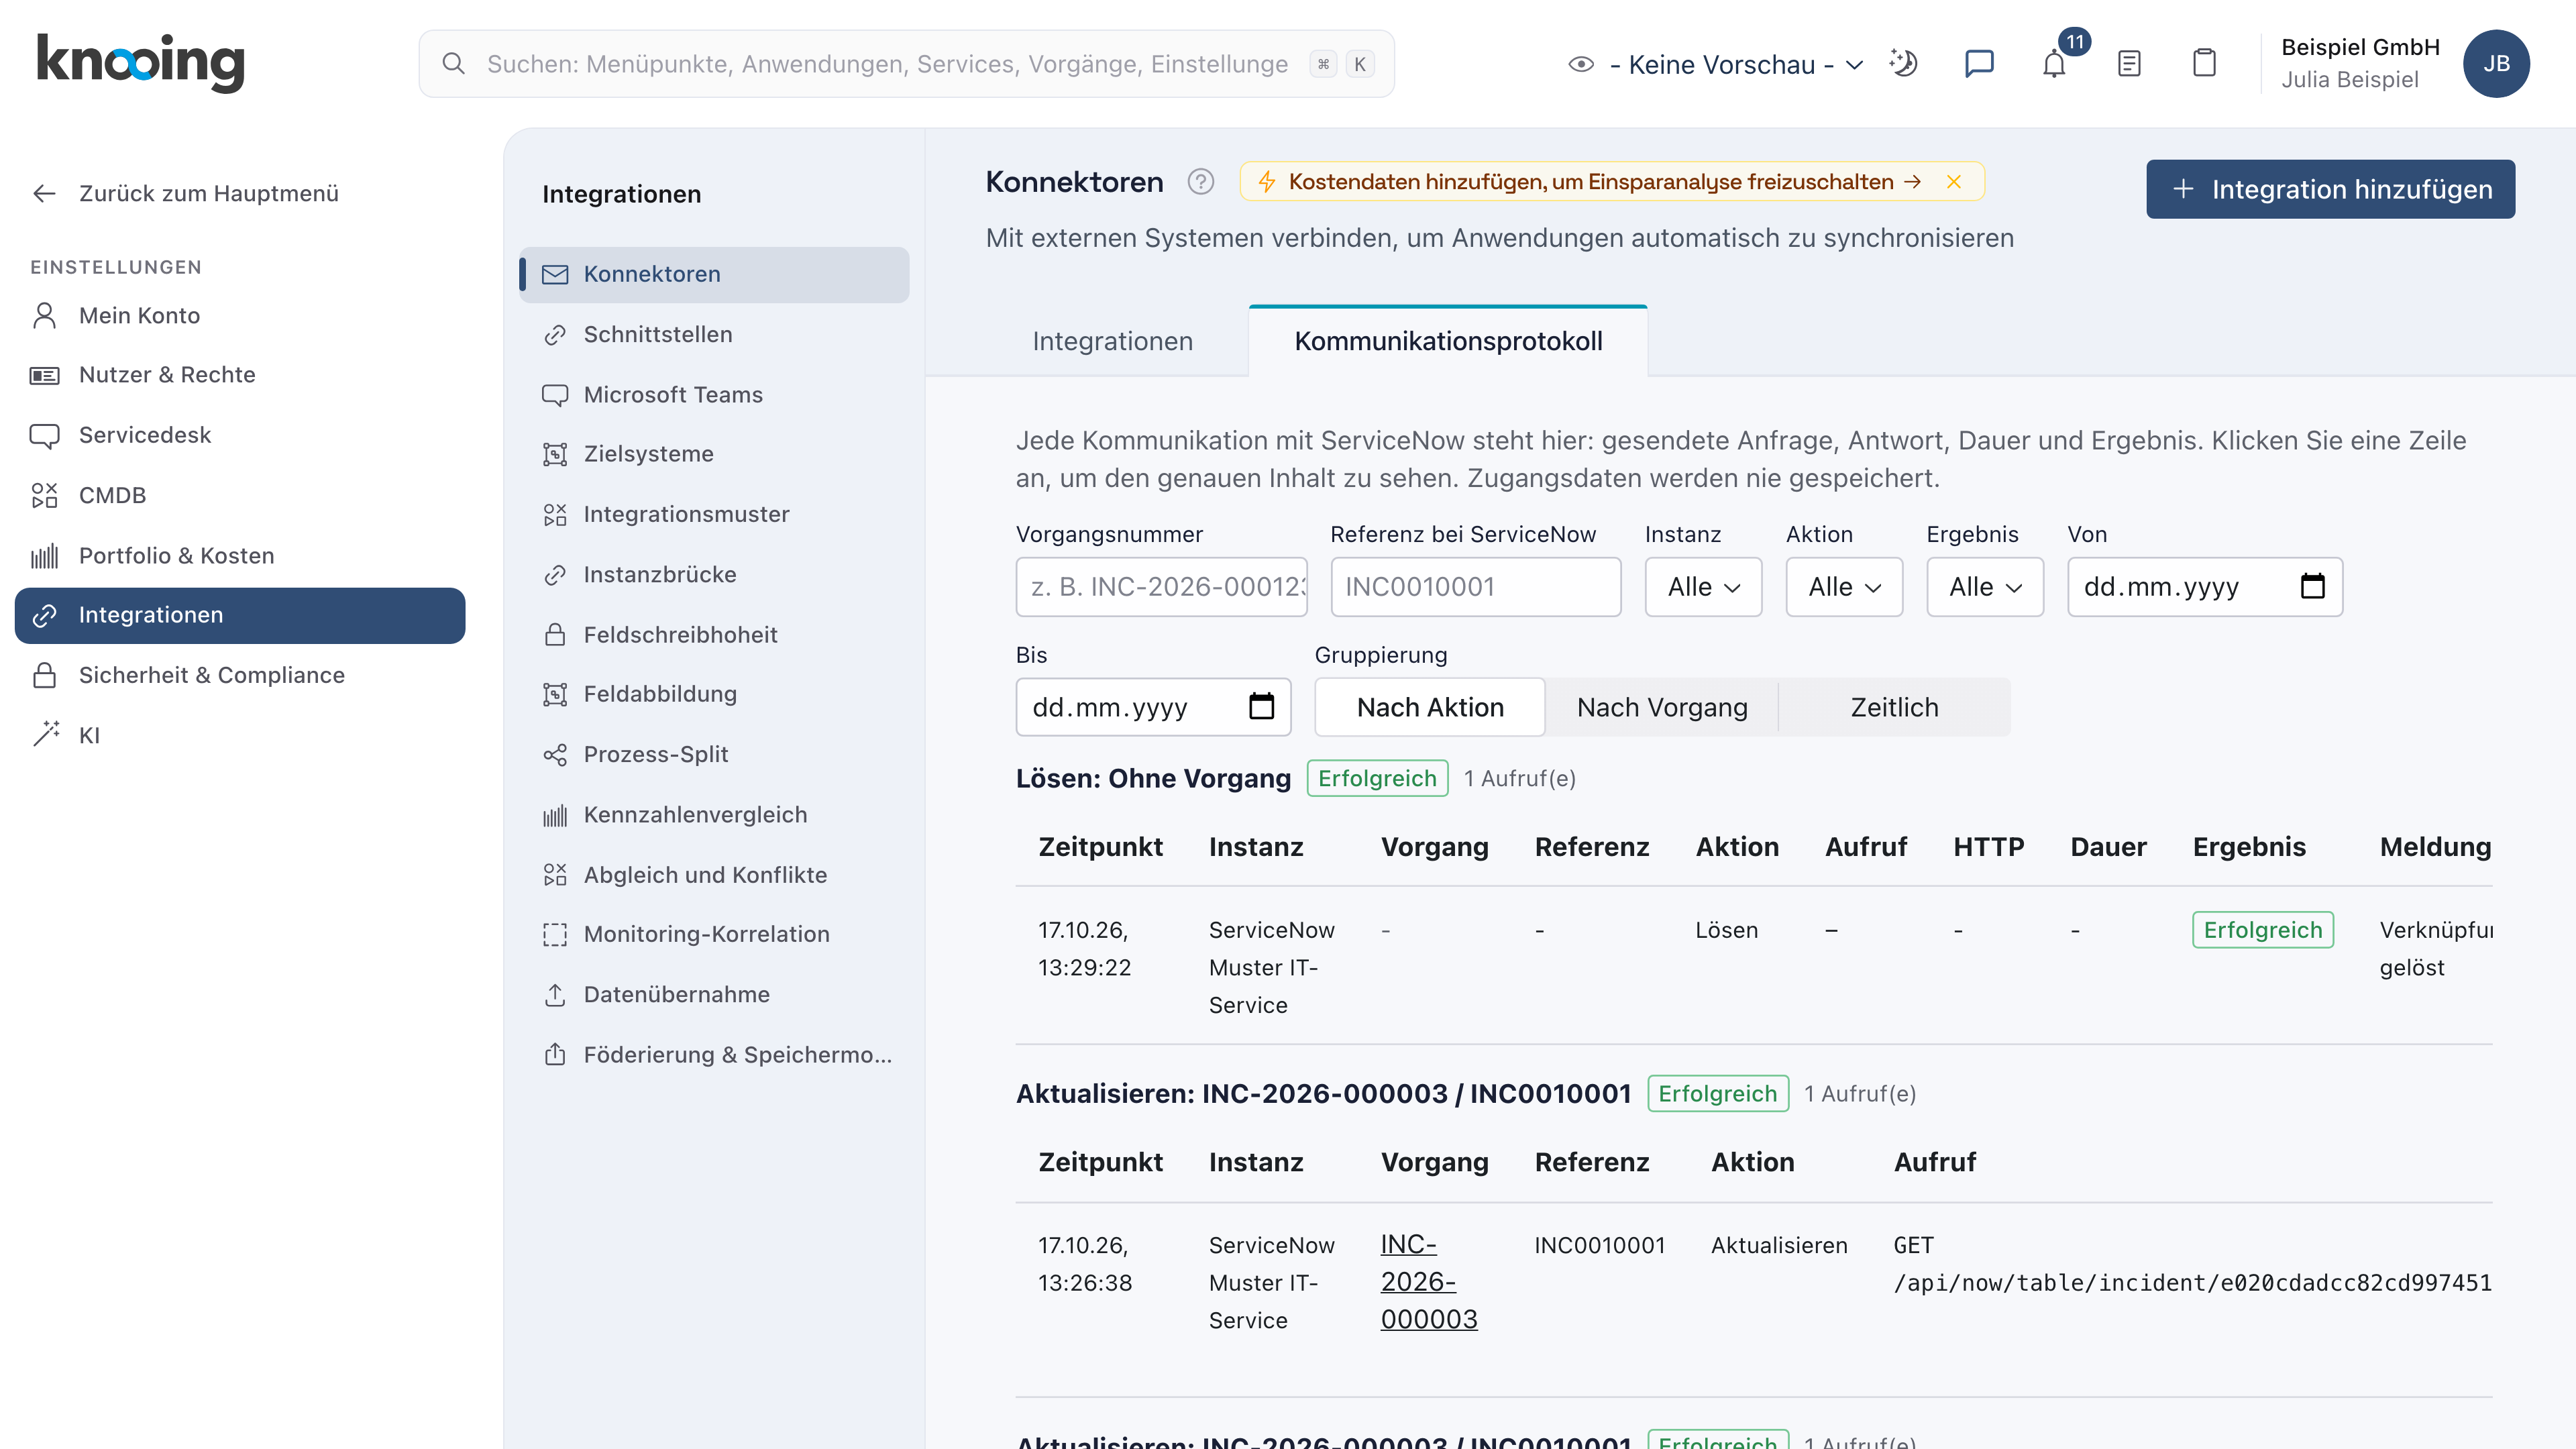The width and height of the screenshot is (2576, 1449).
Task: Dismiss the Kostendaten banner with X
Action: click(x=1953, y=182)
